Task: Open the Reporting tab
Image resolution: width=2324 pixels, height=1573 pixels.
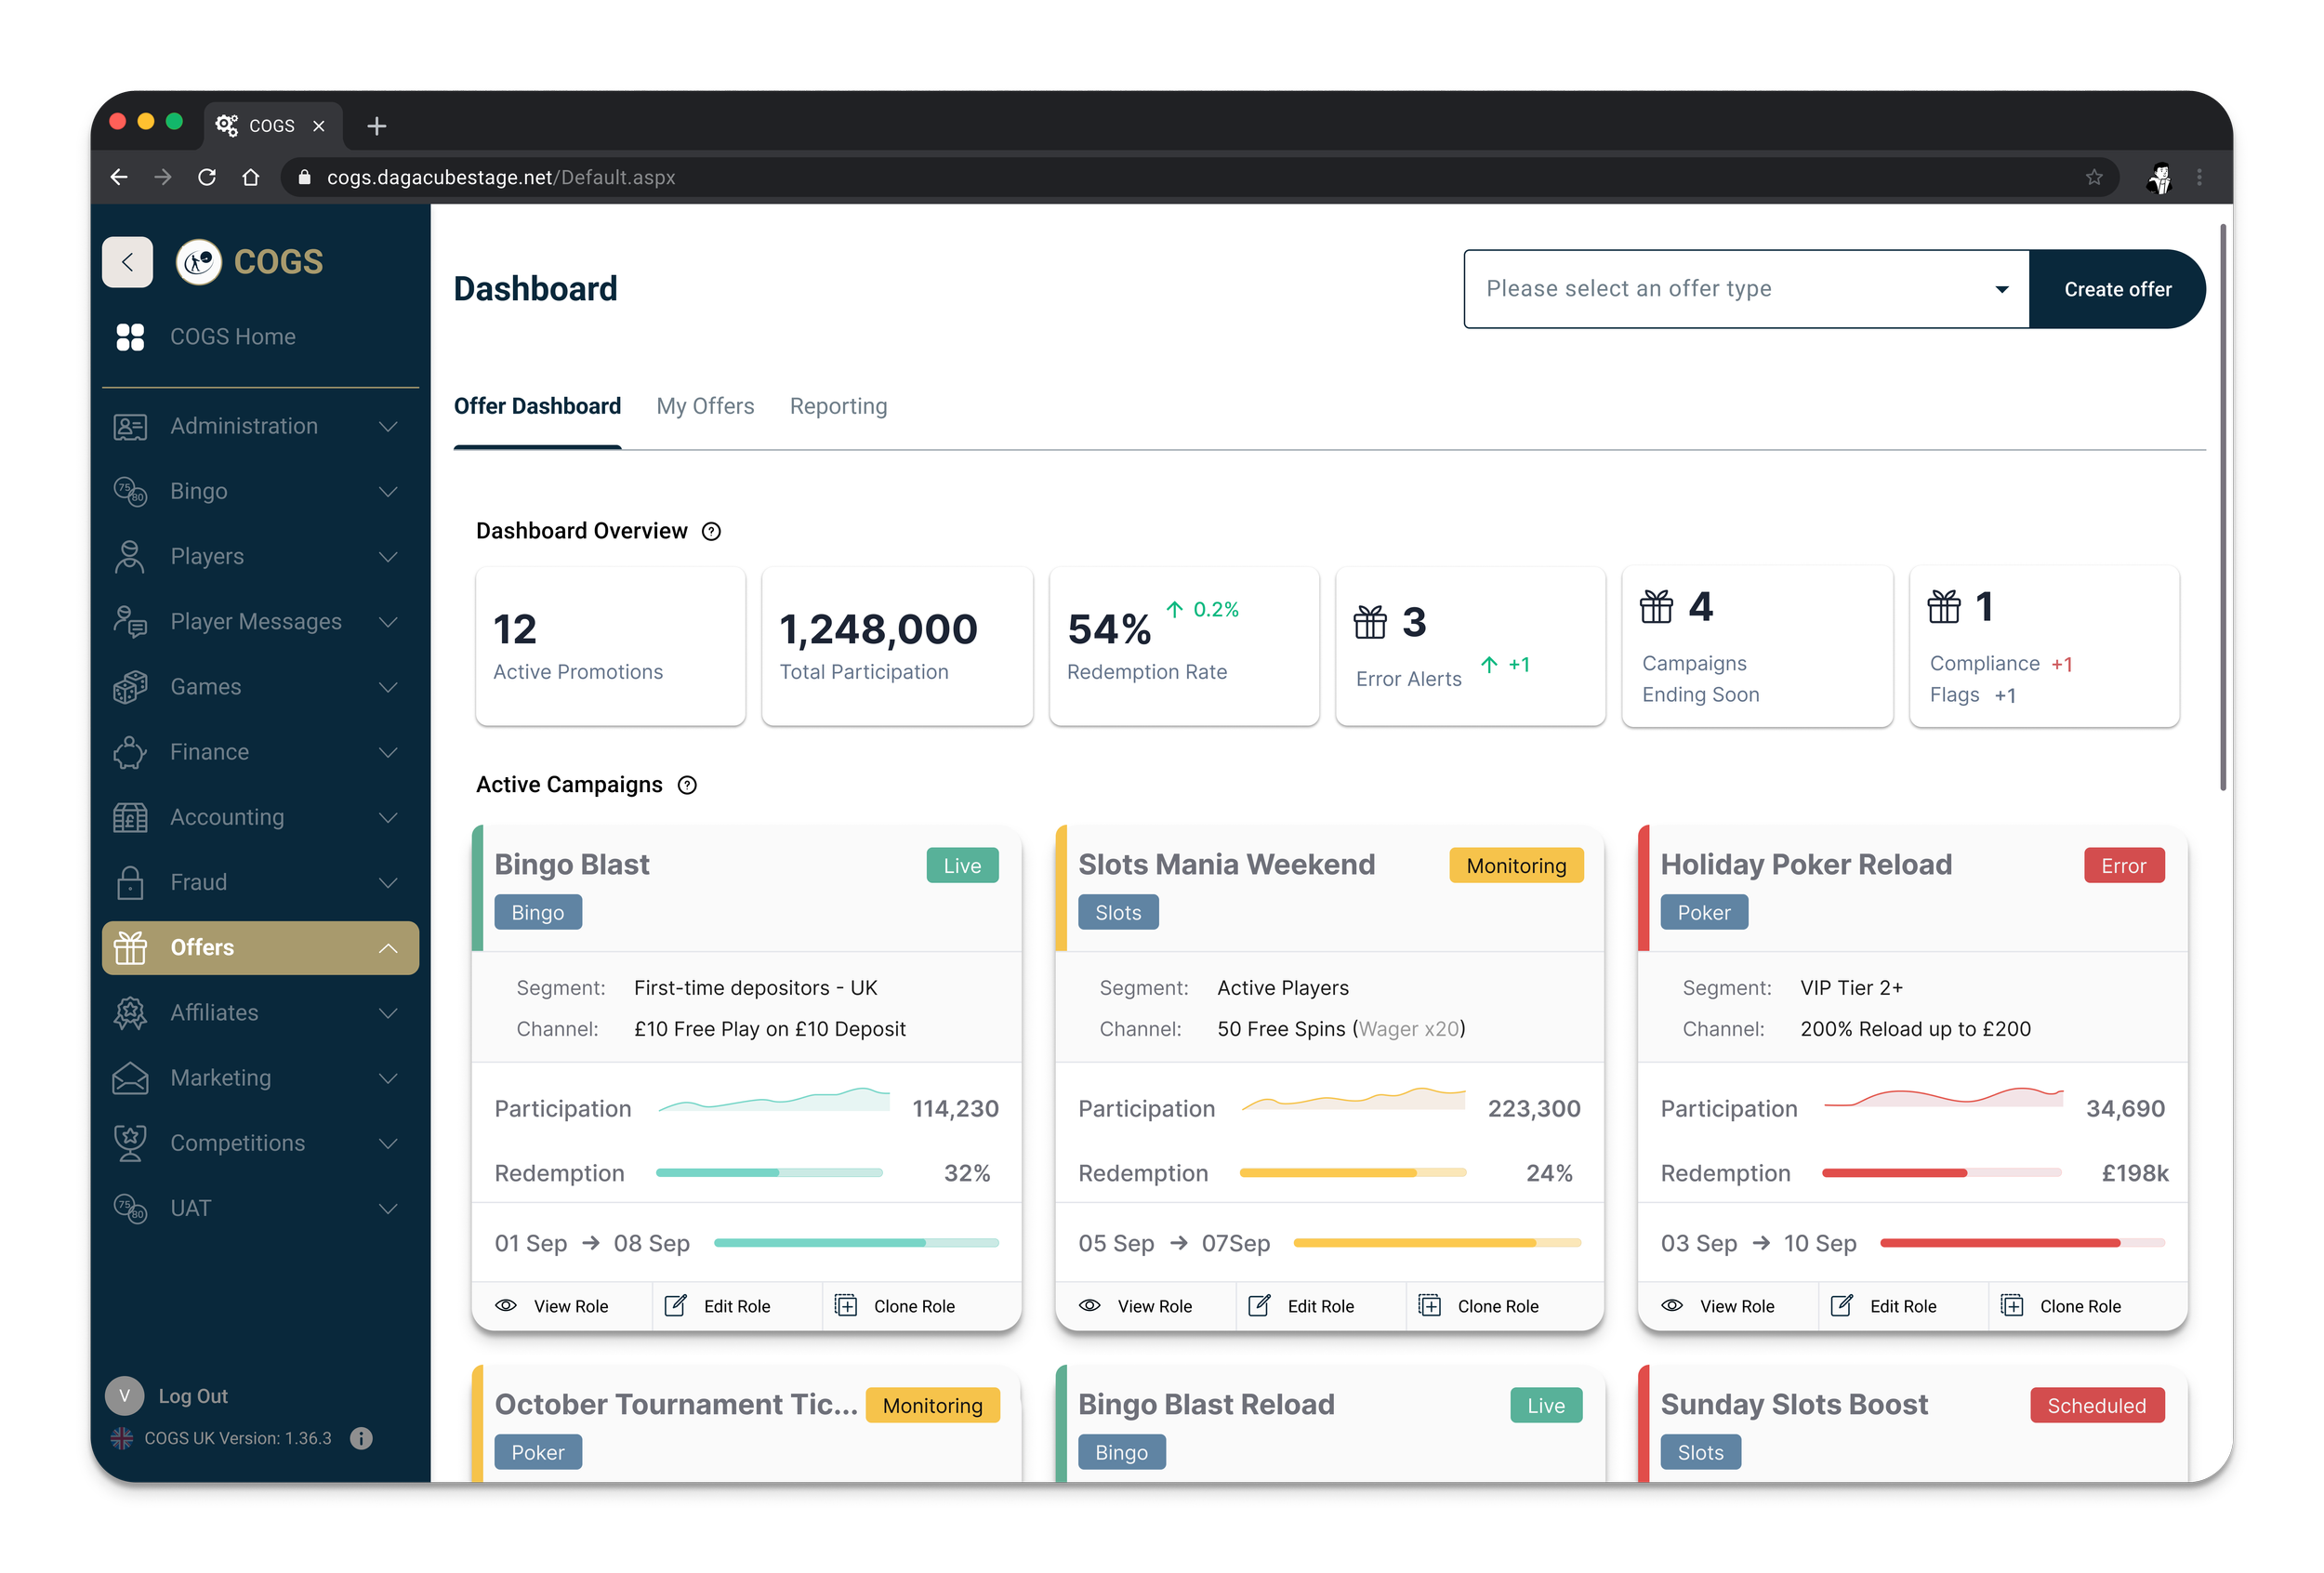Action: (838, 406)
